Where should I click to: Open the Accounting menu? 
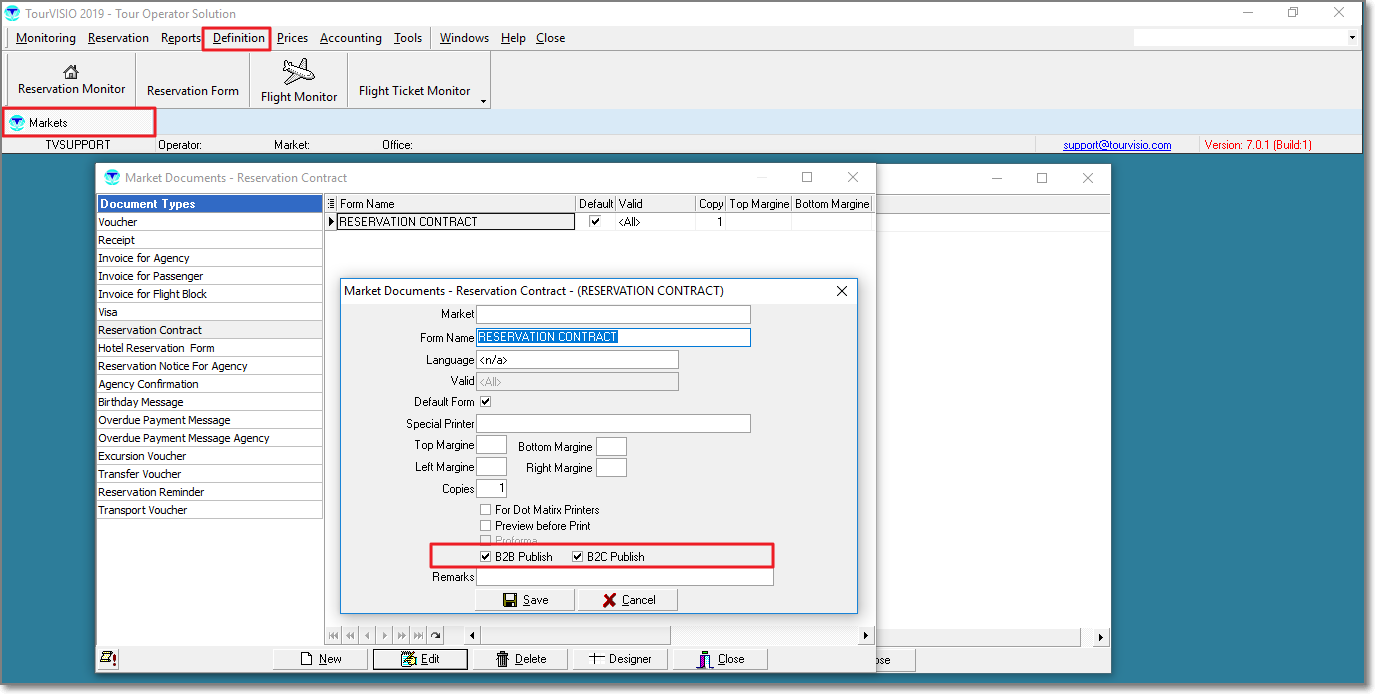coord(350,38)
